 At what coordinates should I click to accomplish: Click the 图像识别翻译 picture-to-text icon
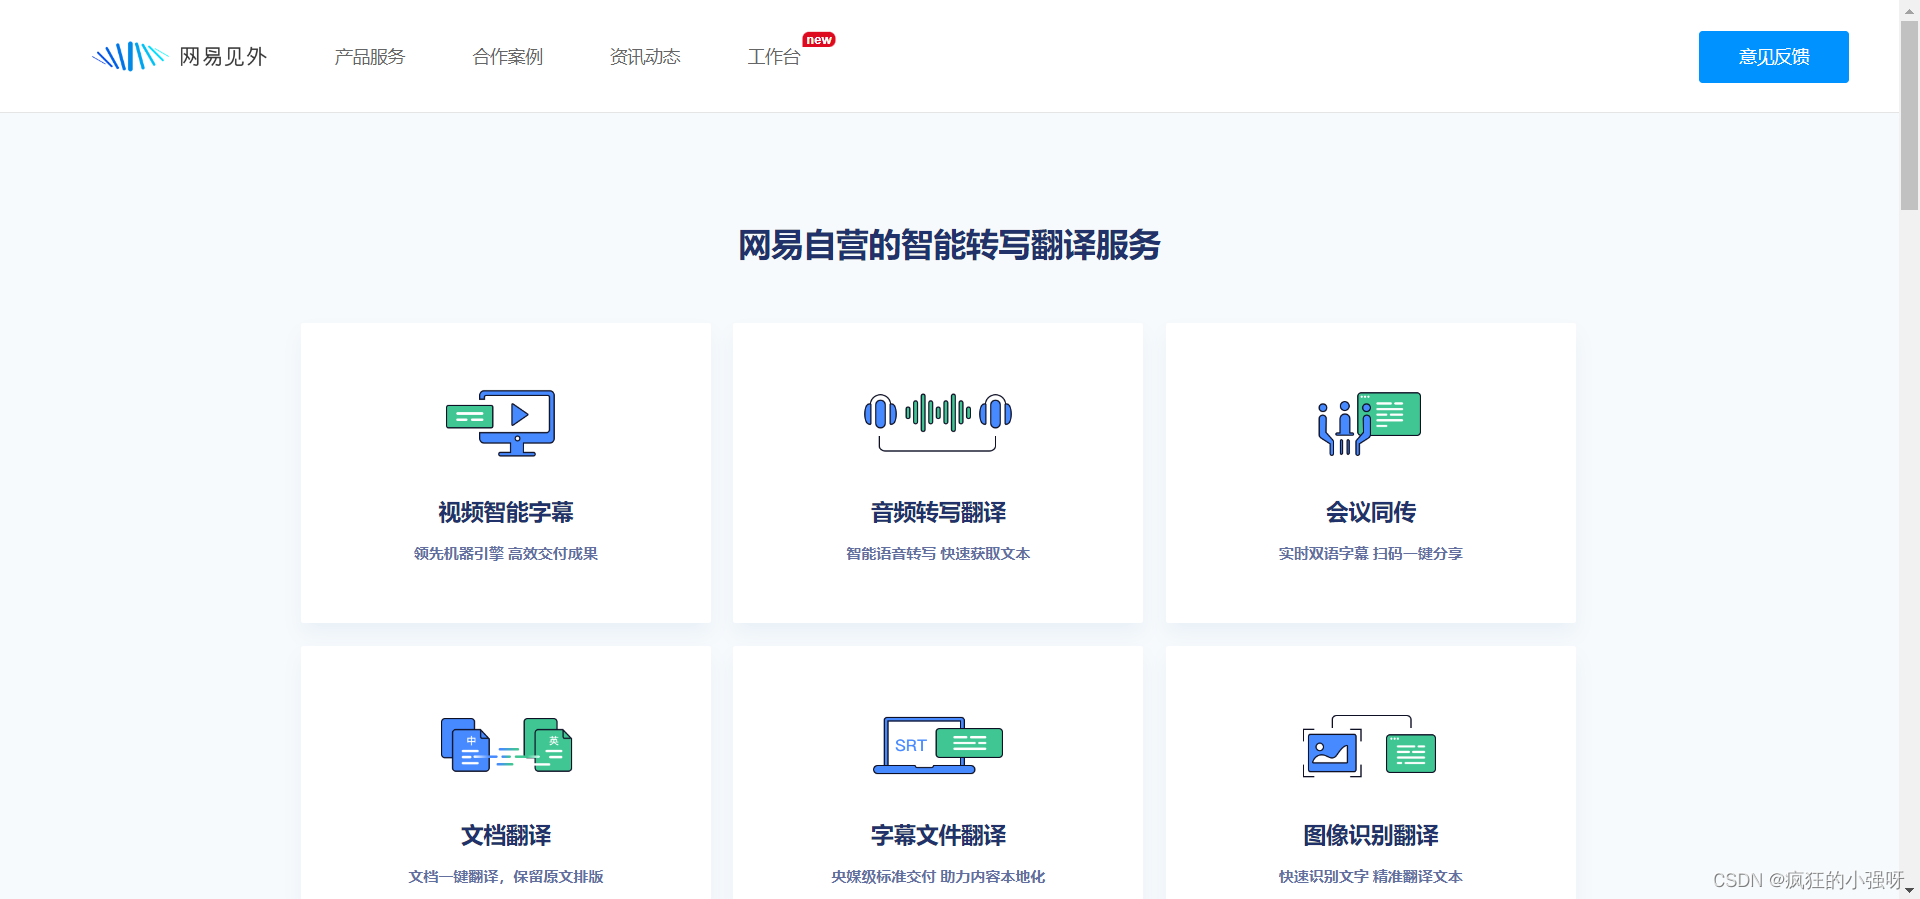pyautogui.click(x=1369, y=746)
